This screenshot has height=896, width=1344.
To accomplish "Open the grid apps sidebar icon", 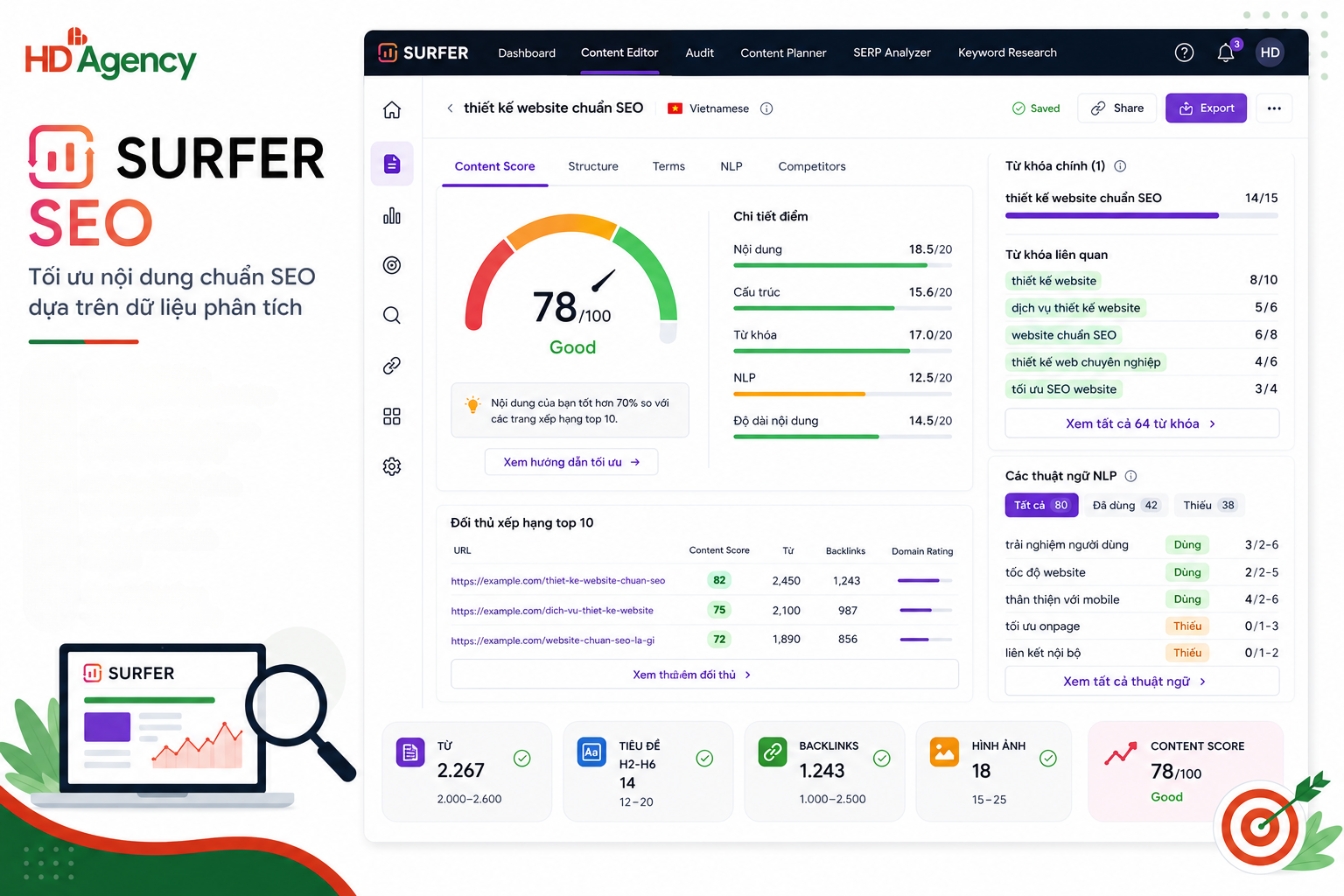I will (x=392, y=416).
